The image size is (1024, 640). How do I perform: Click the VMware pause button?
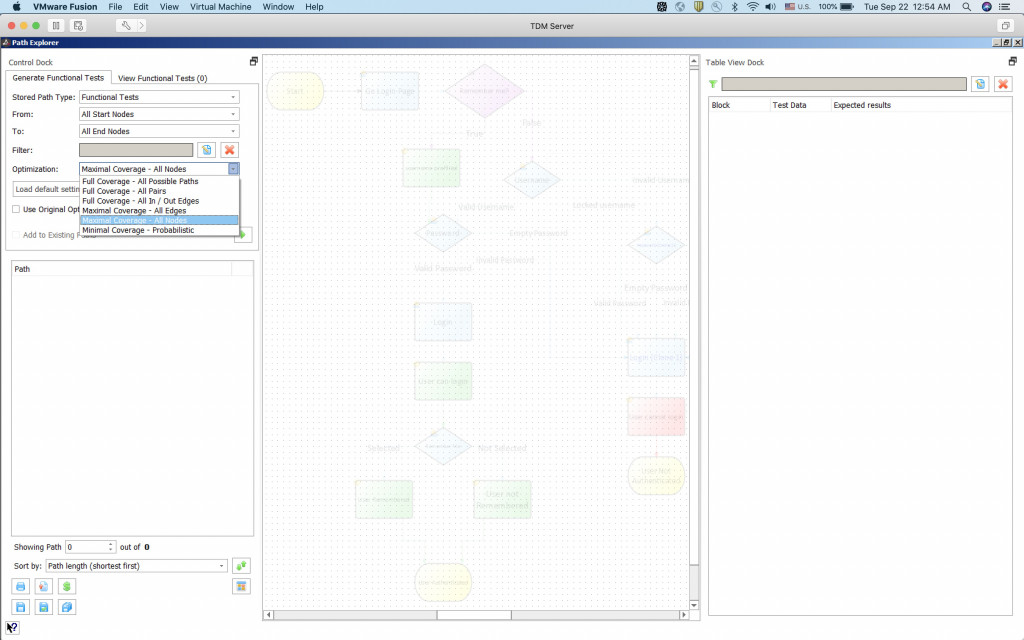[56, 25]
